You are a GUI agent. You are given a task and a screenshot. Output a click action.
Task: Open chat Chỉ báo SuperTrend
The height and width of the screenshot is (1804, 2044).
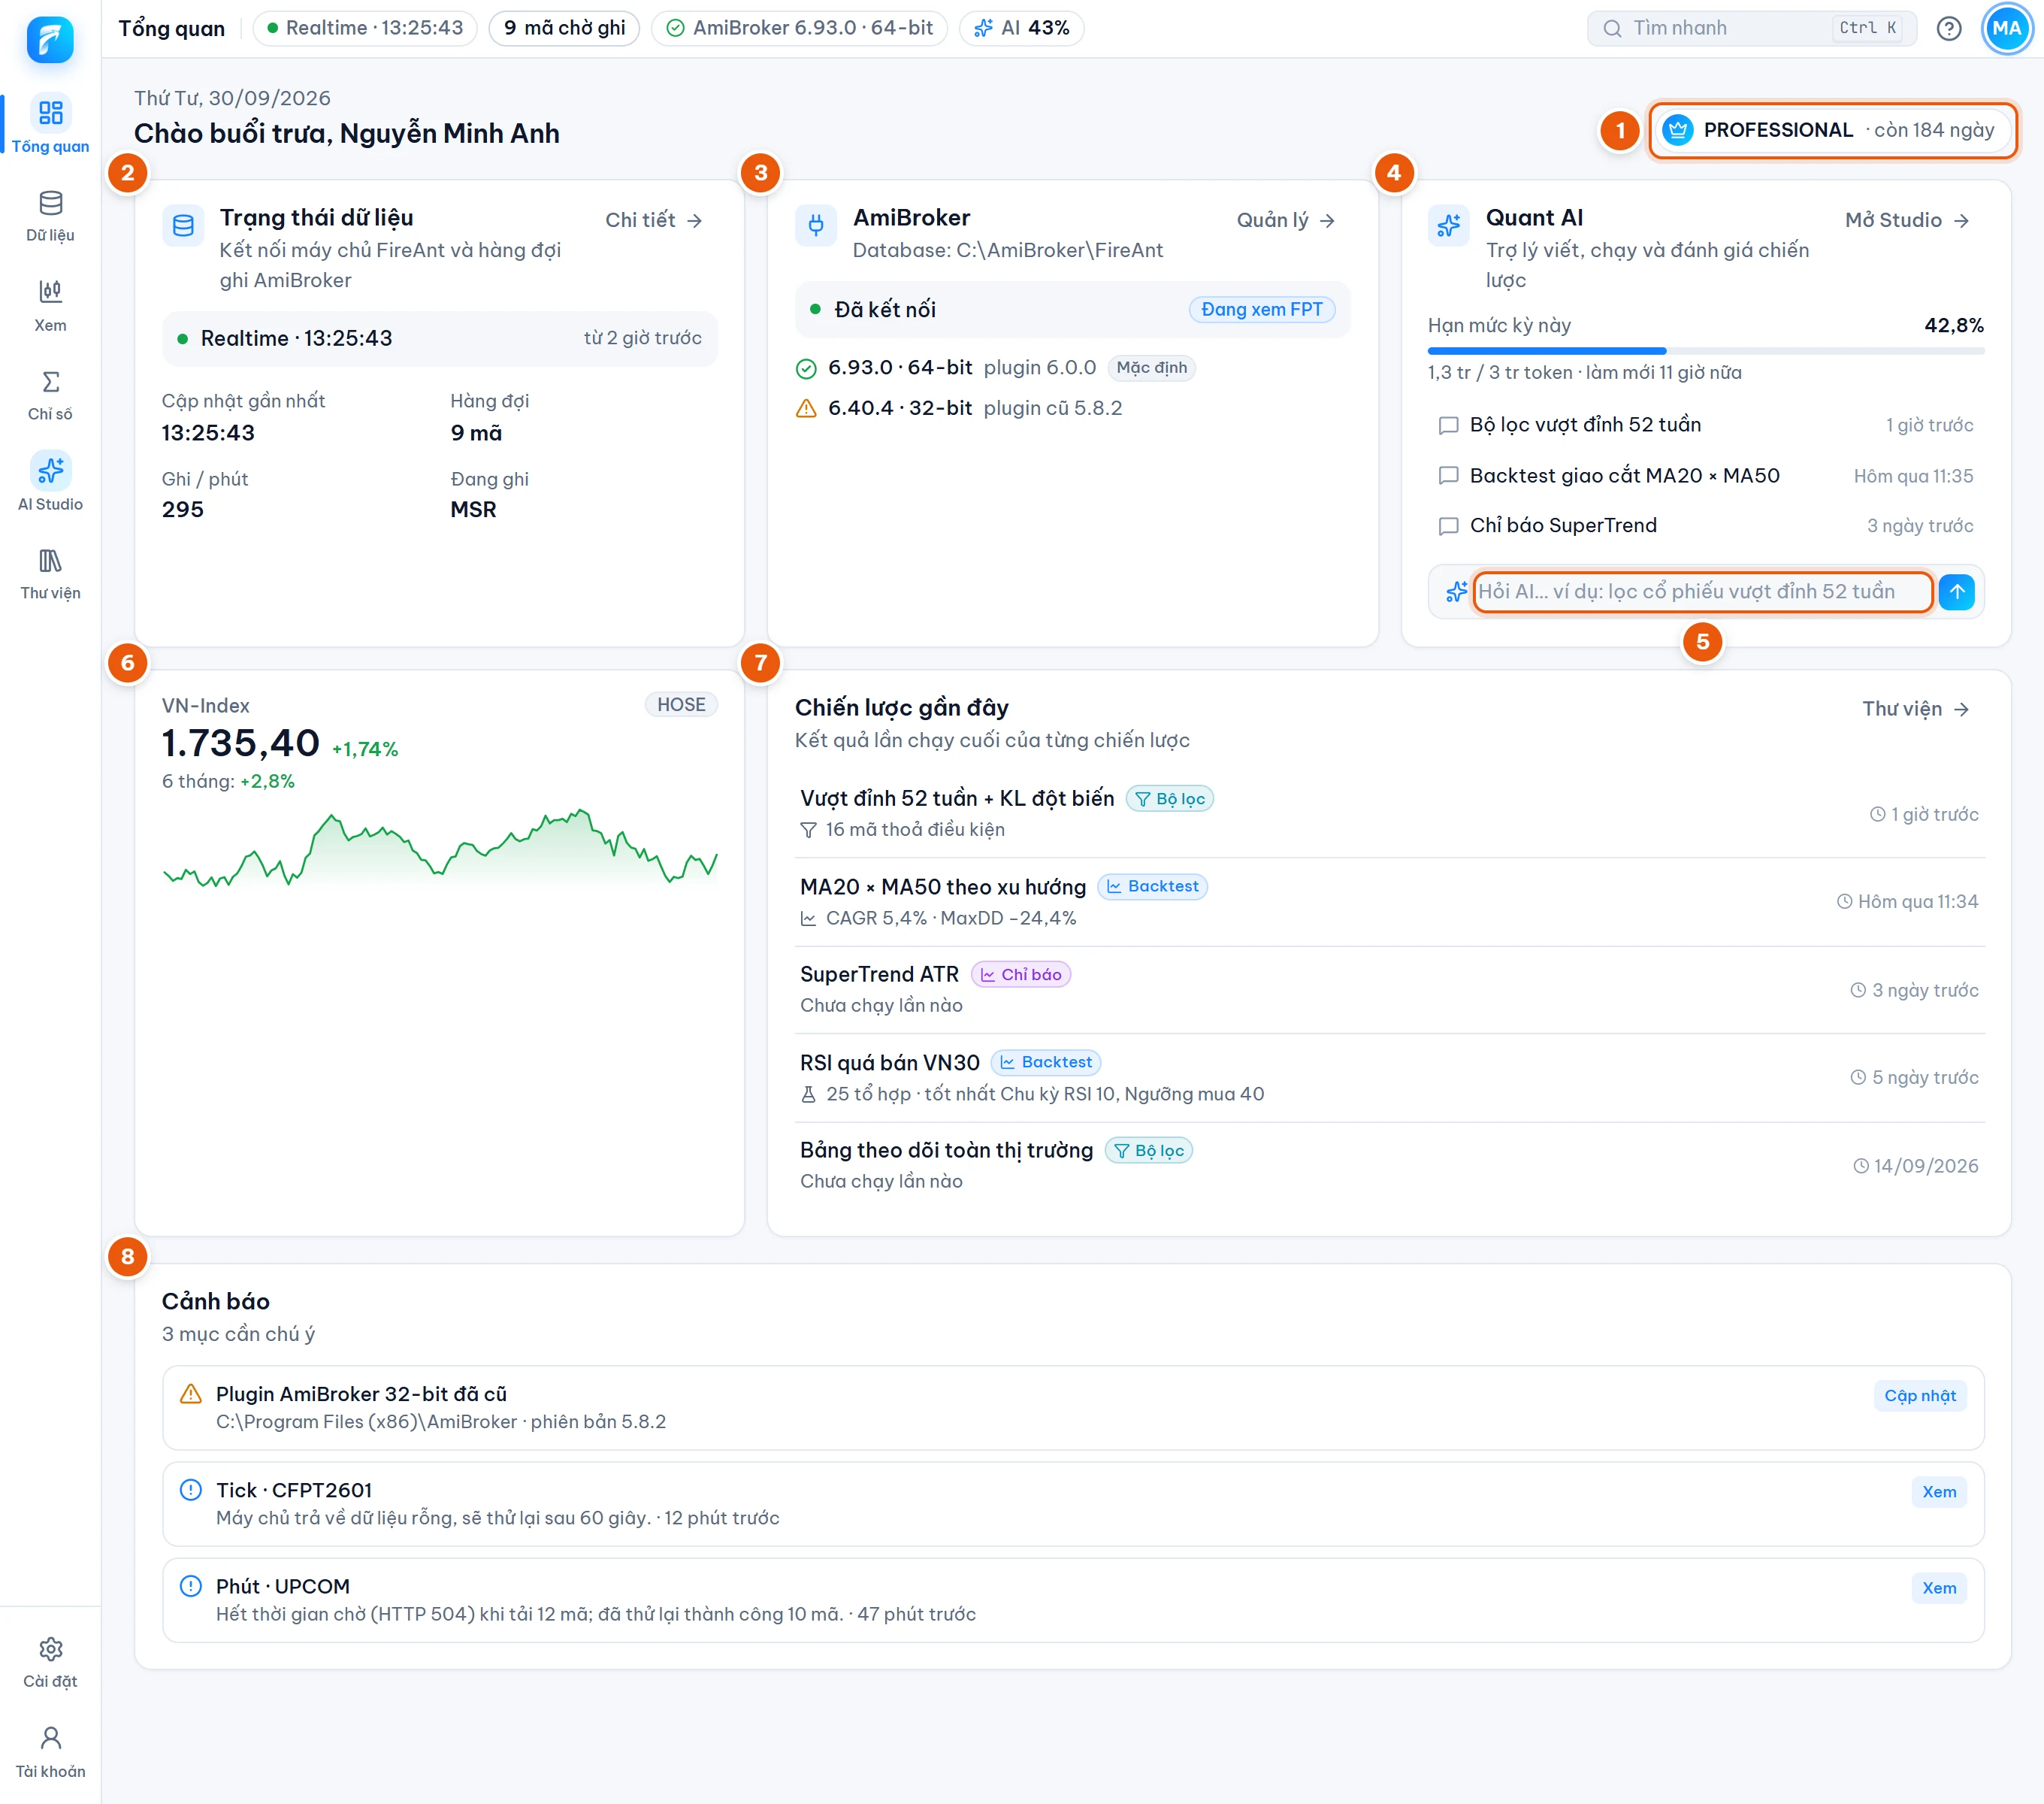pyautogui.click(x=1705, y=526)
